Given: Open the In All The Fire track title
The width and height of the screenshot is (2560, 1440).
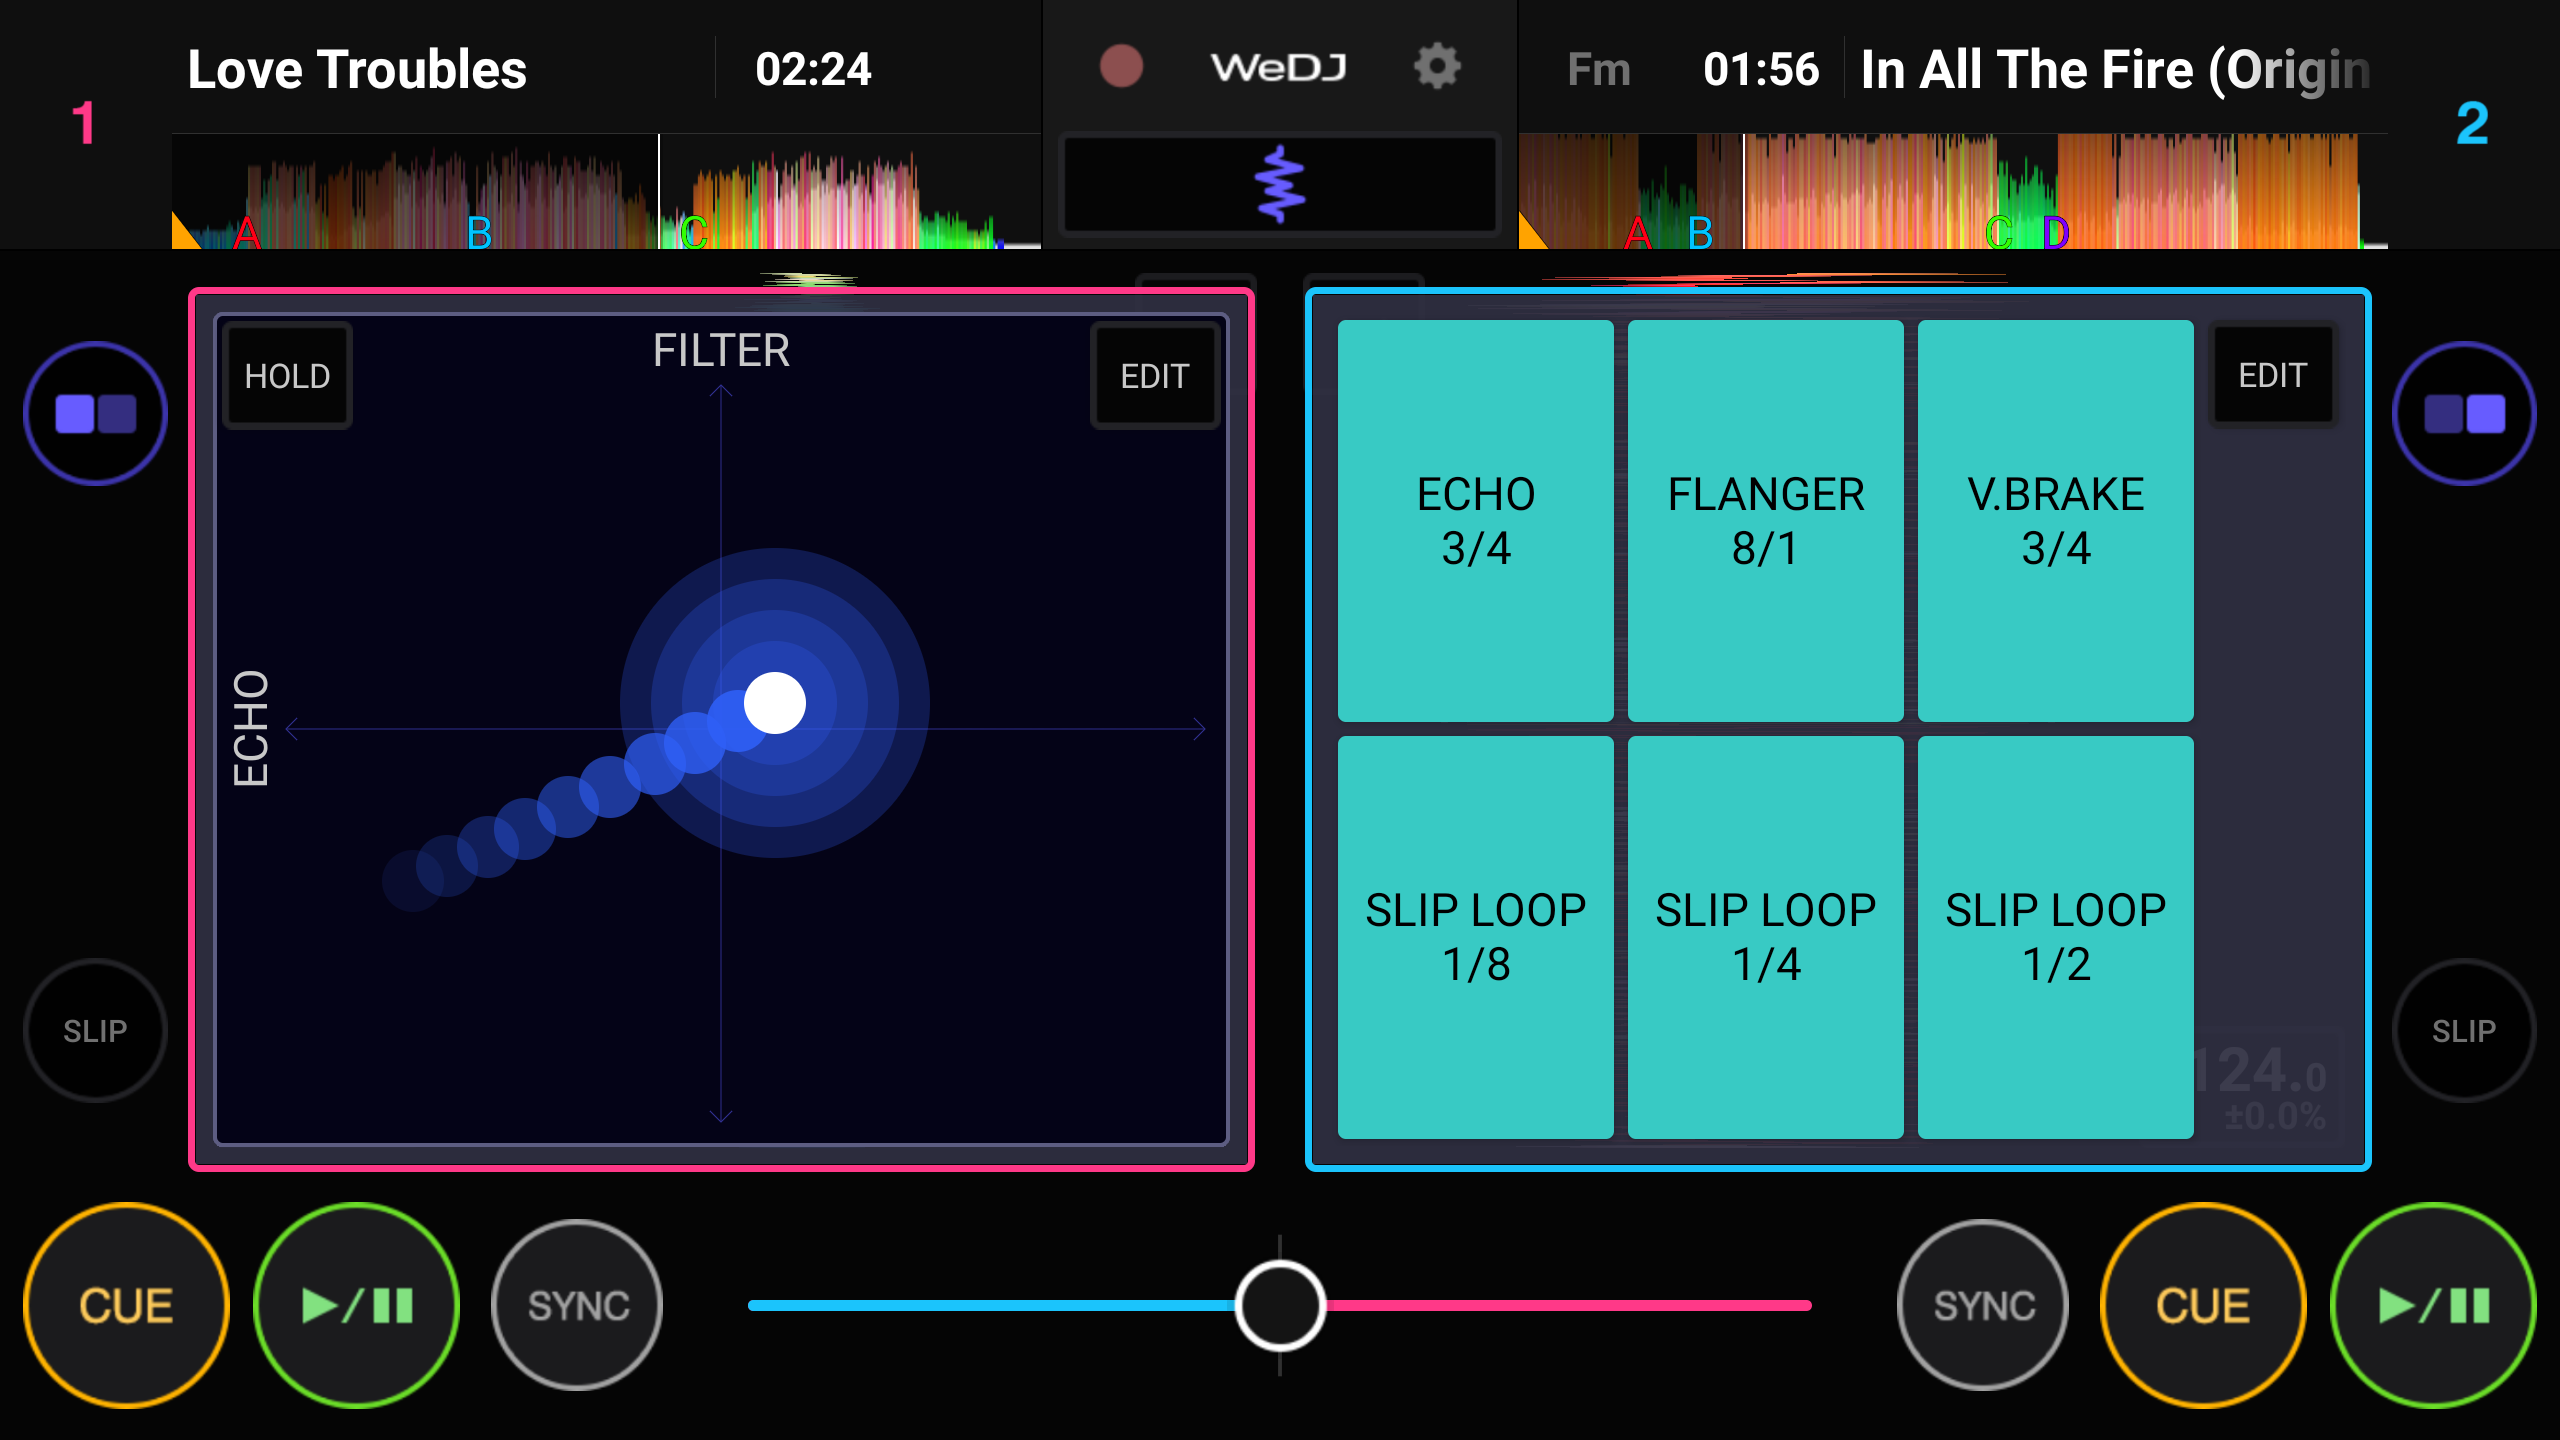Looking at the screenshot, I should (2114, 70).
